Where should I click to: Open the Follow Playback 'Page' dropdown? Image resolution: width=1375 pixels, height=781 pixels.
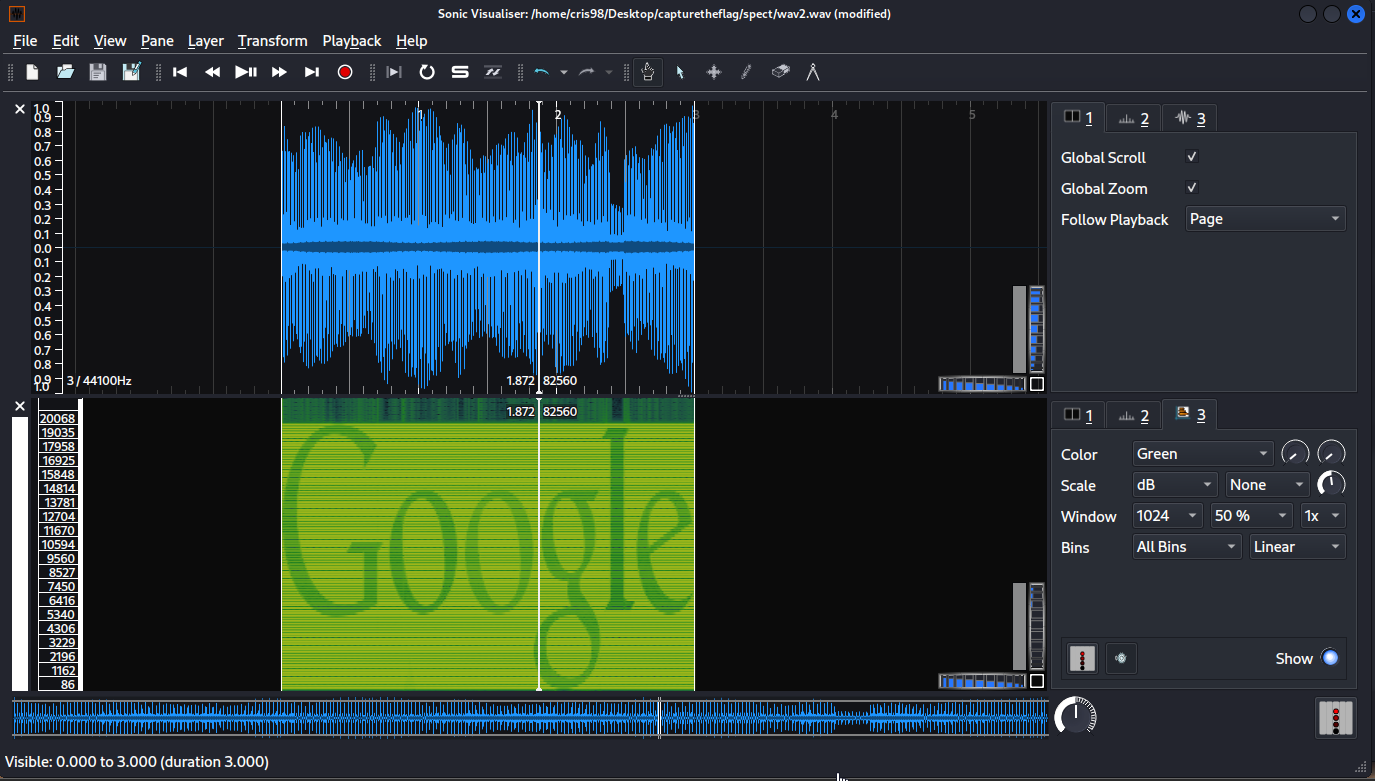1265,219
